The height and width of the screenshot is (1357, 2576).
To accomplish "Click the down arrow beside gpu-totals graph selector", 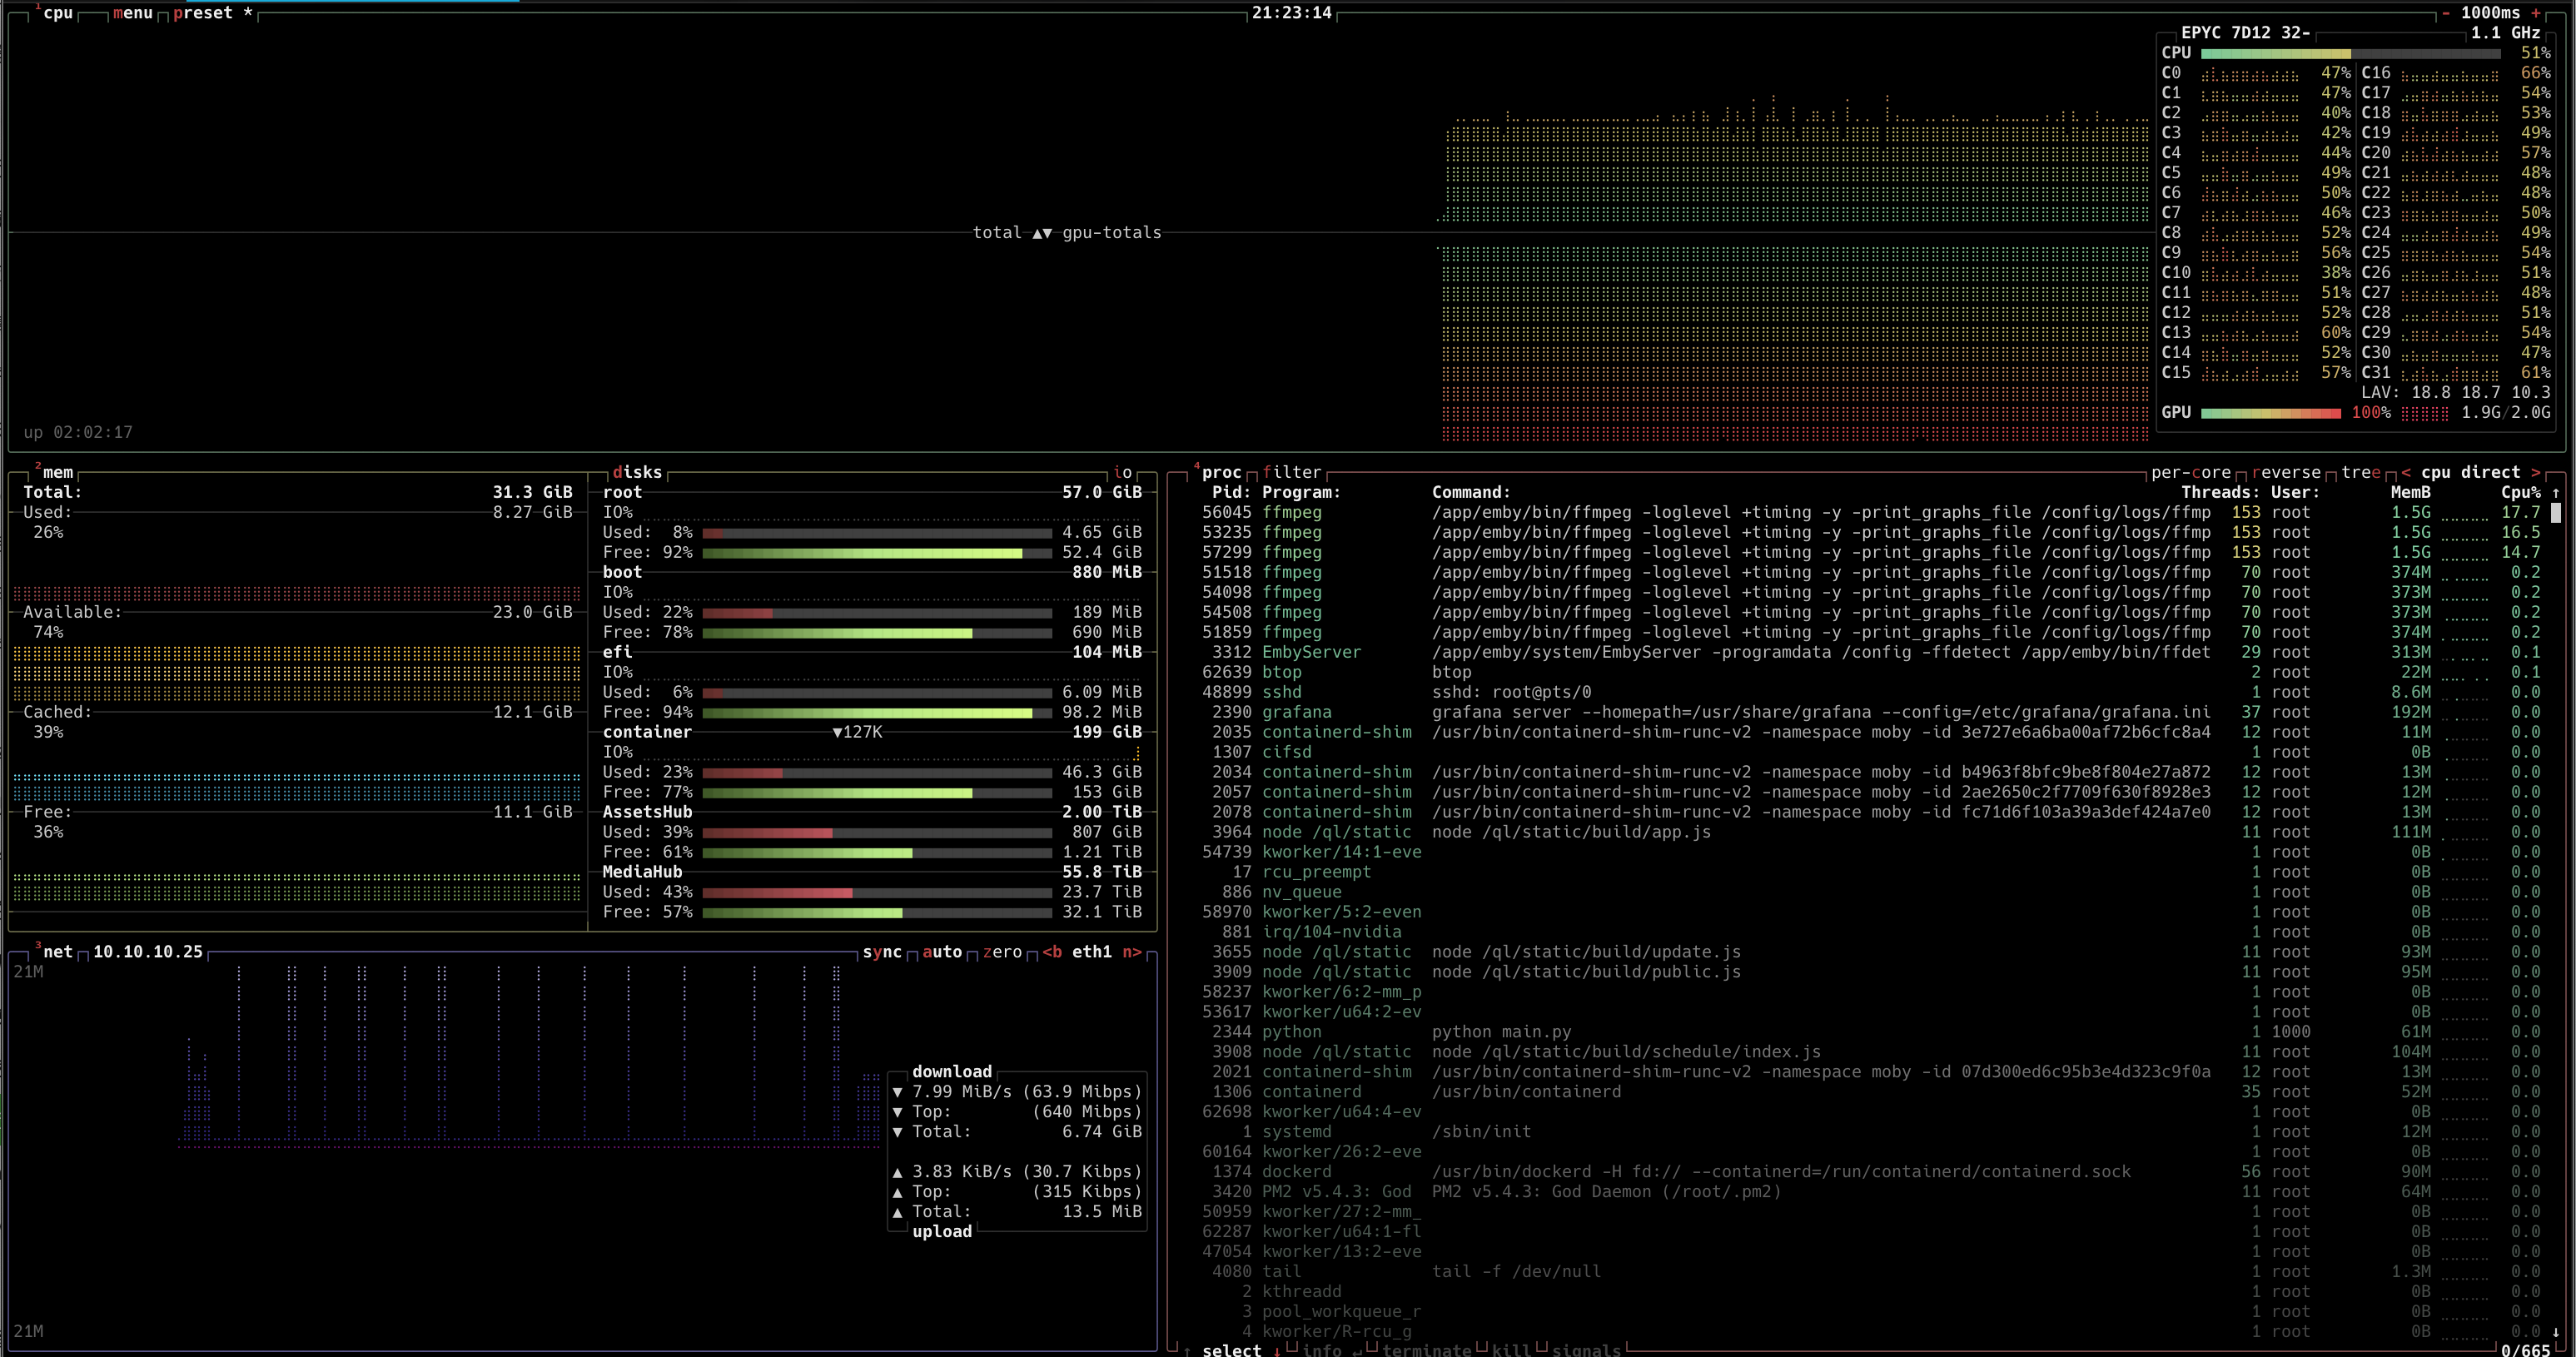I will tap(1050, 232).
